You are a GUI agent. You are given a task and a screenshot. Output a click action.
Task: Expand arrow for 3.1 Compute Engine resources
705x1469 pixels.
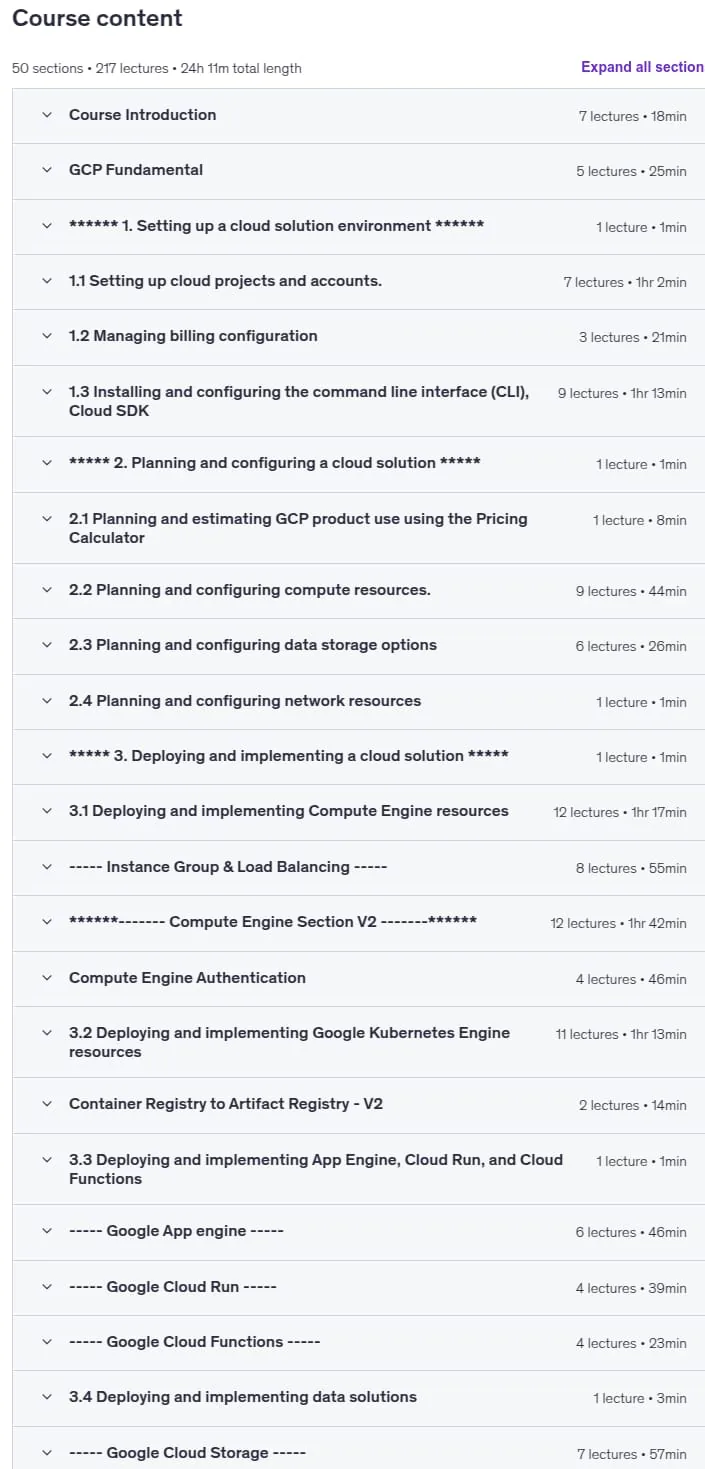pyautogui.click(x=46, y=811)
